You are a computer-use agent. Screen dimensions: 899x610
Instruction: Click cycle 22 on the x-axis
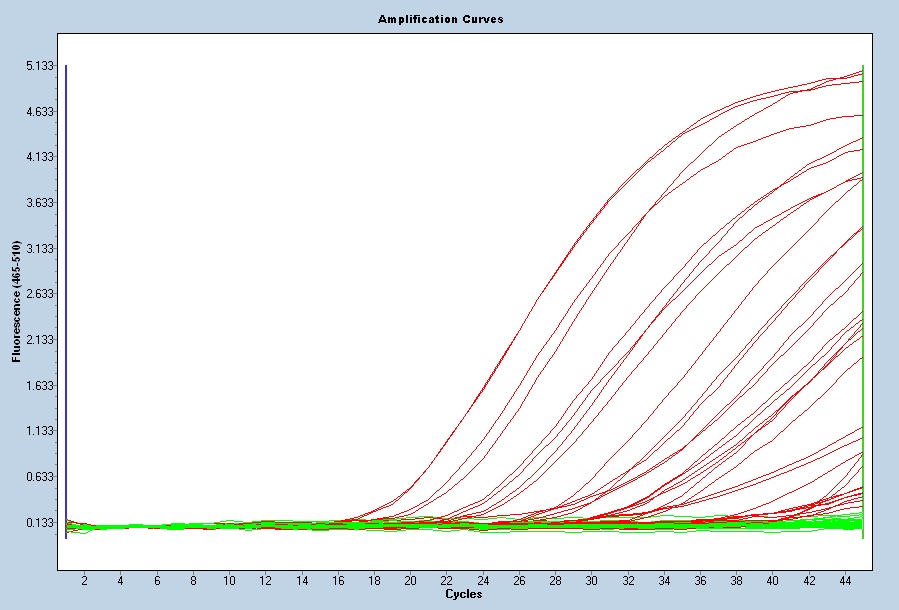[x=446, y=580]
